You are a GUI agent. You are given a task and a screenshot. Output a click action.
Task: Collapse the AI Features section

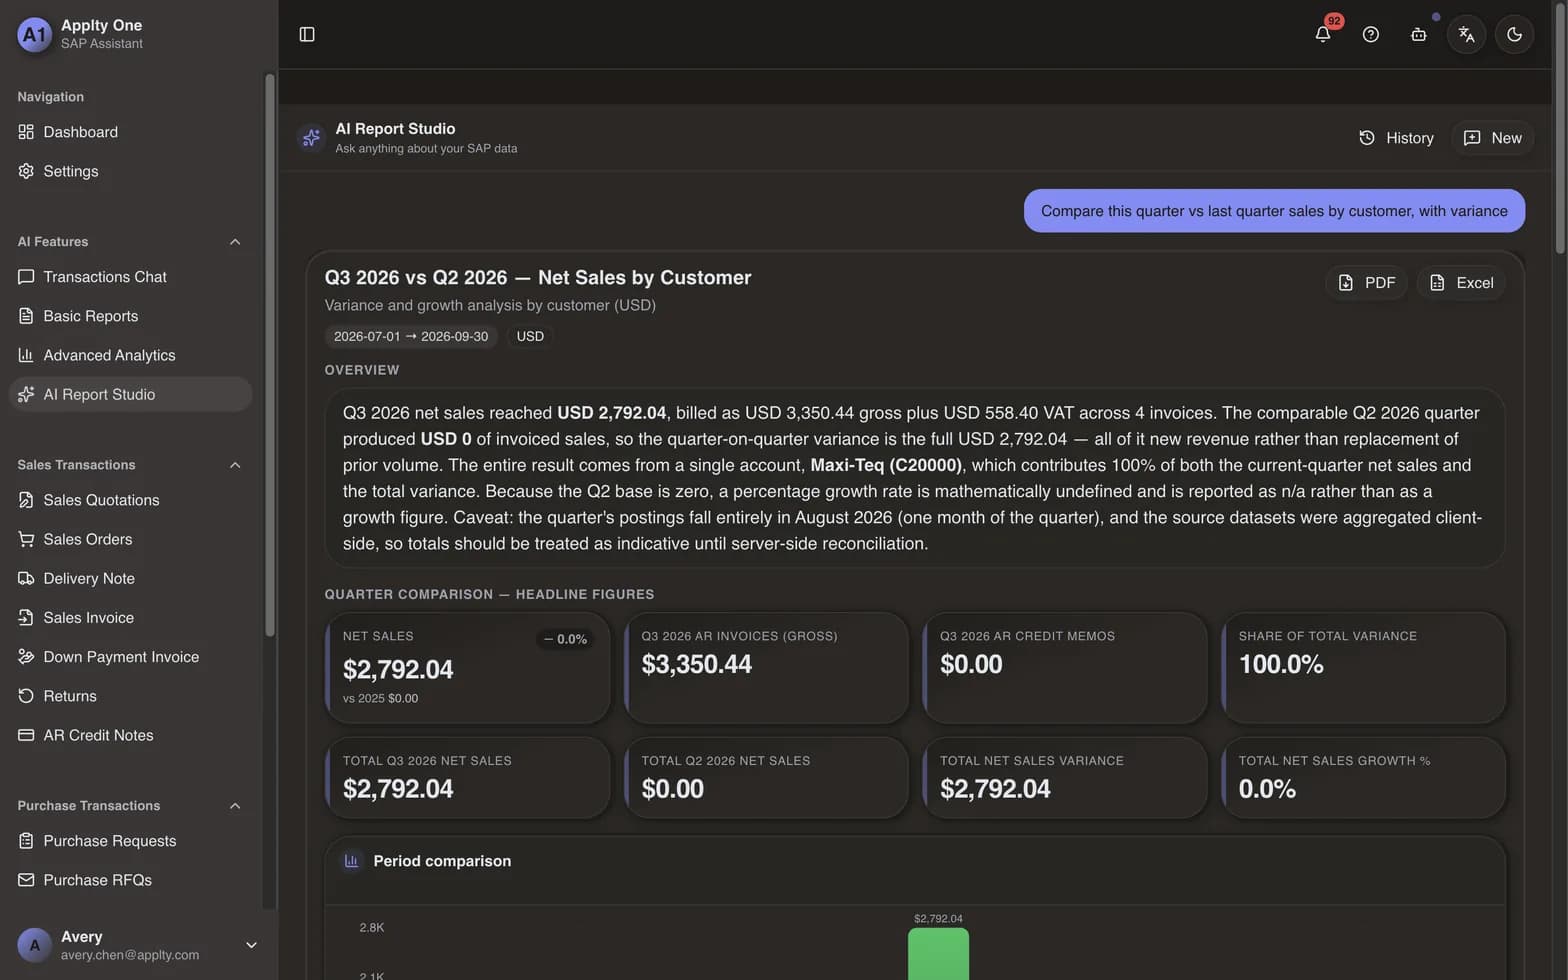click(x=235, y=242)
